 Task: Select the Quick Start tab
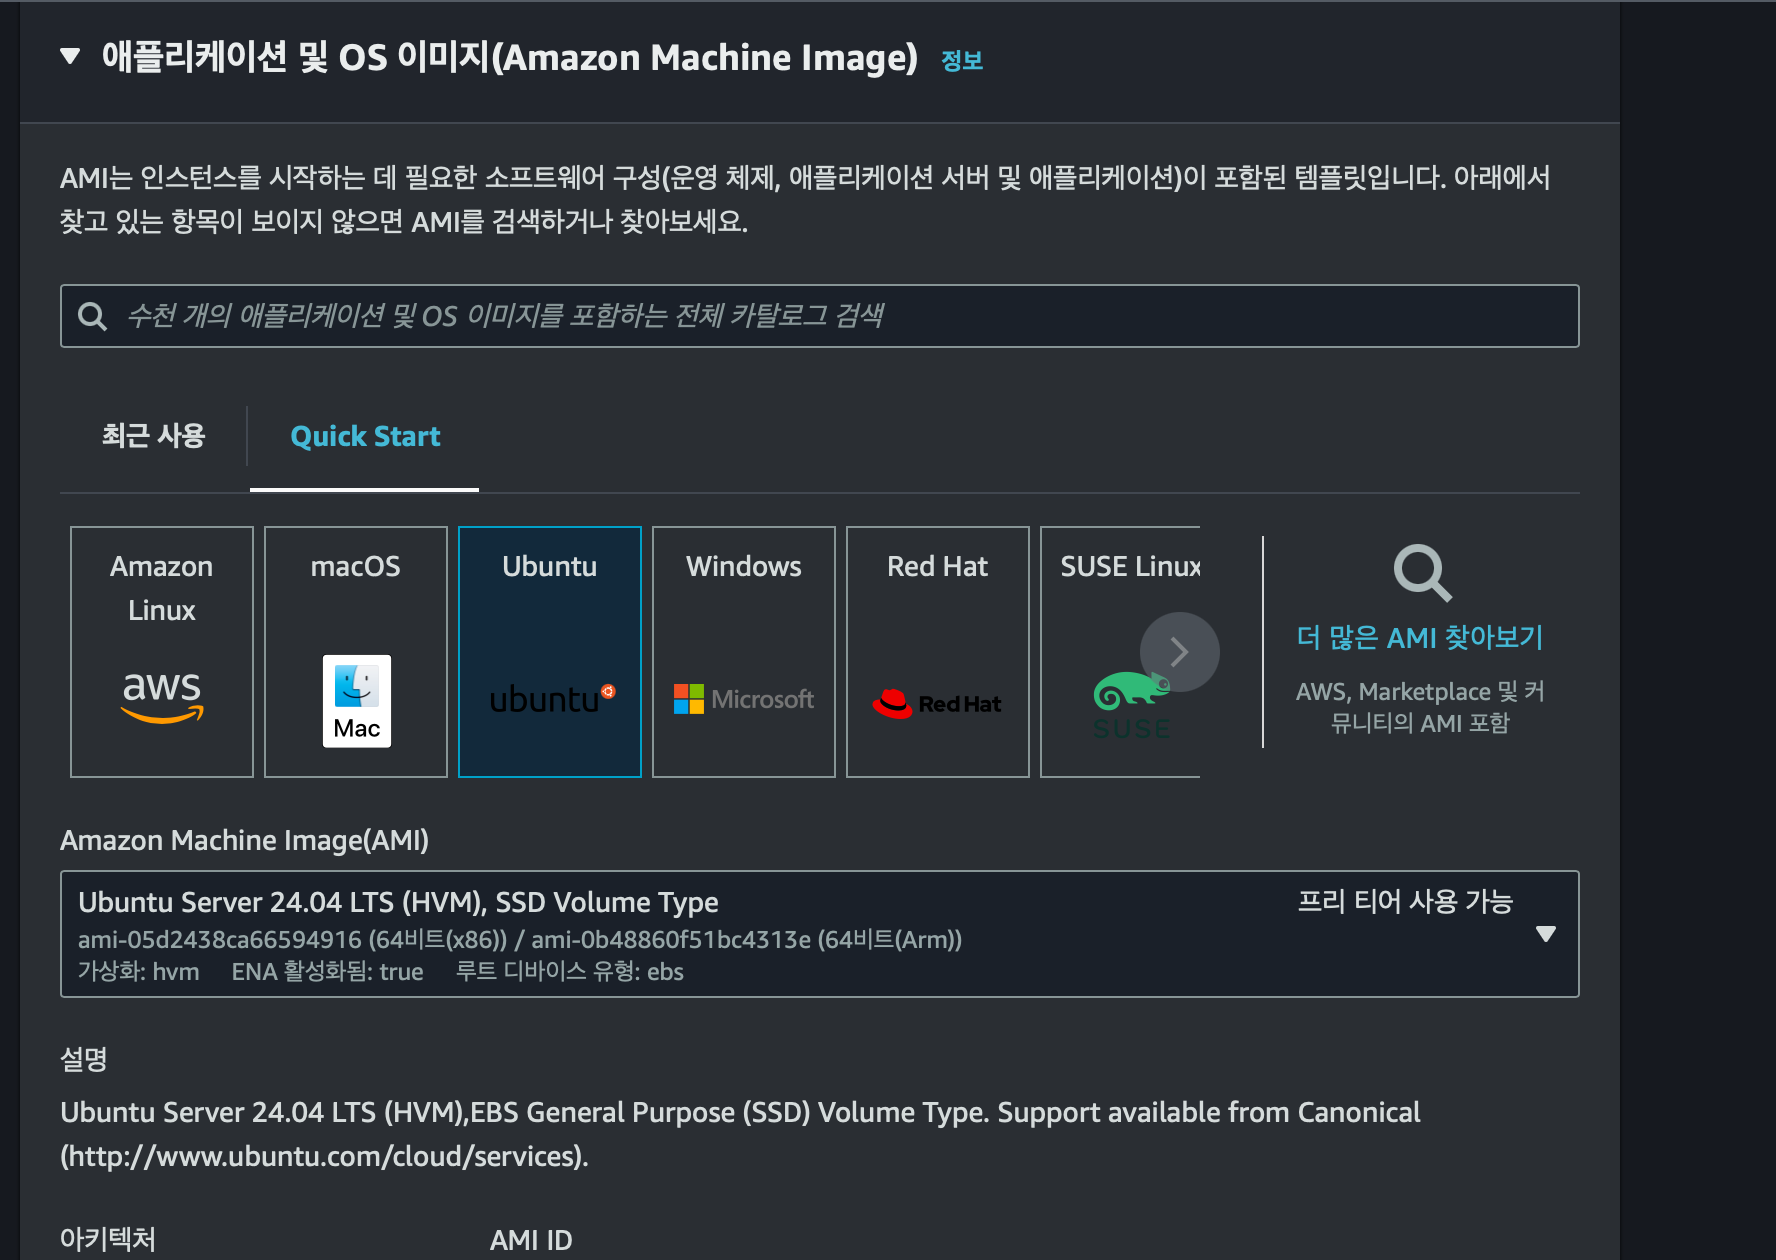coord(365,436)
